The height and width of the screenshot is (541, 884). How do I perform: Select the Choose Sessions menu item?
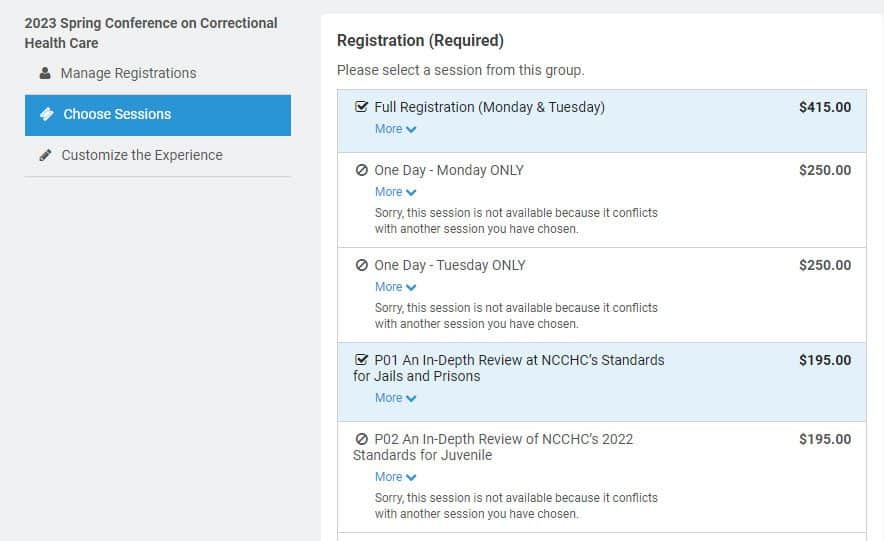(x=117, y=114)
